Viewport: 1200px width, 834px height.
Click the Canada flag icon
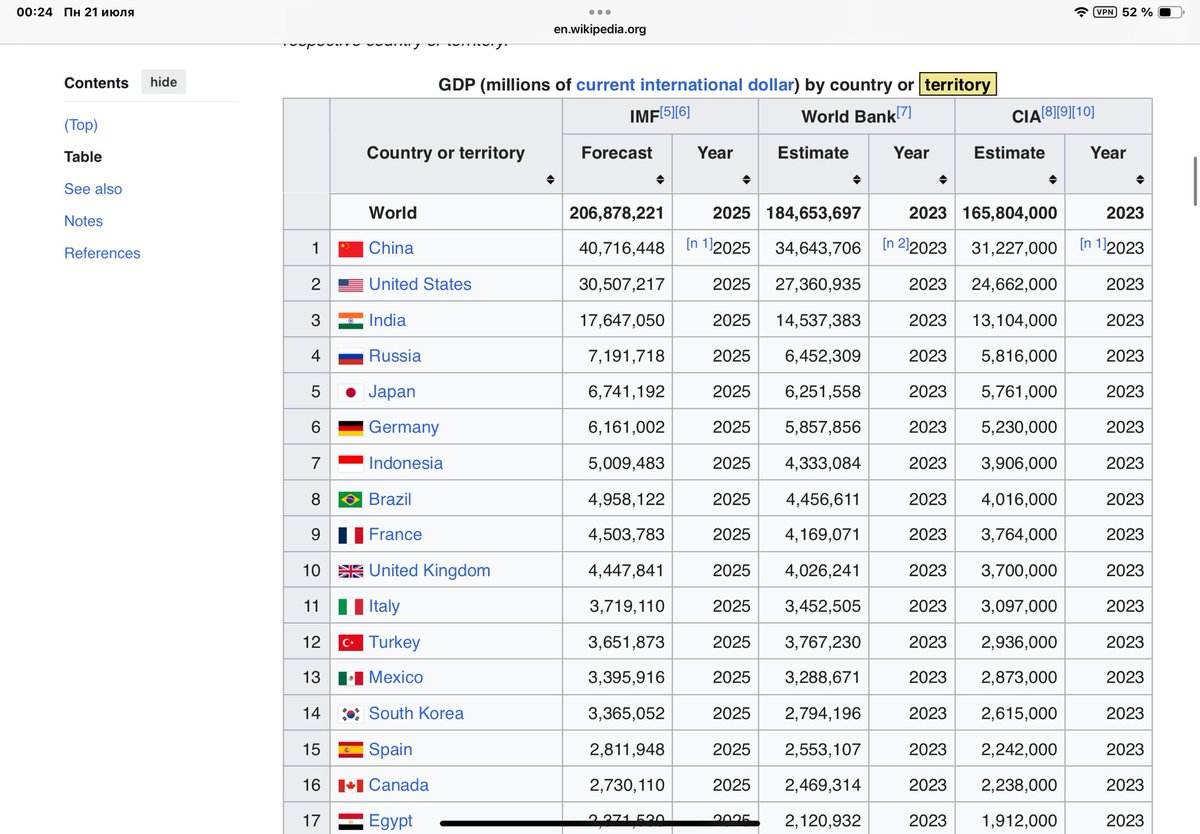click(350, 786)
